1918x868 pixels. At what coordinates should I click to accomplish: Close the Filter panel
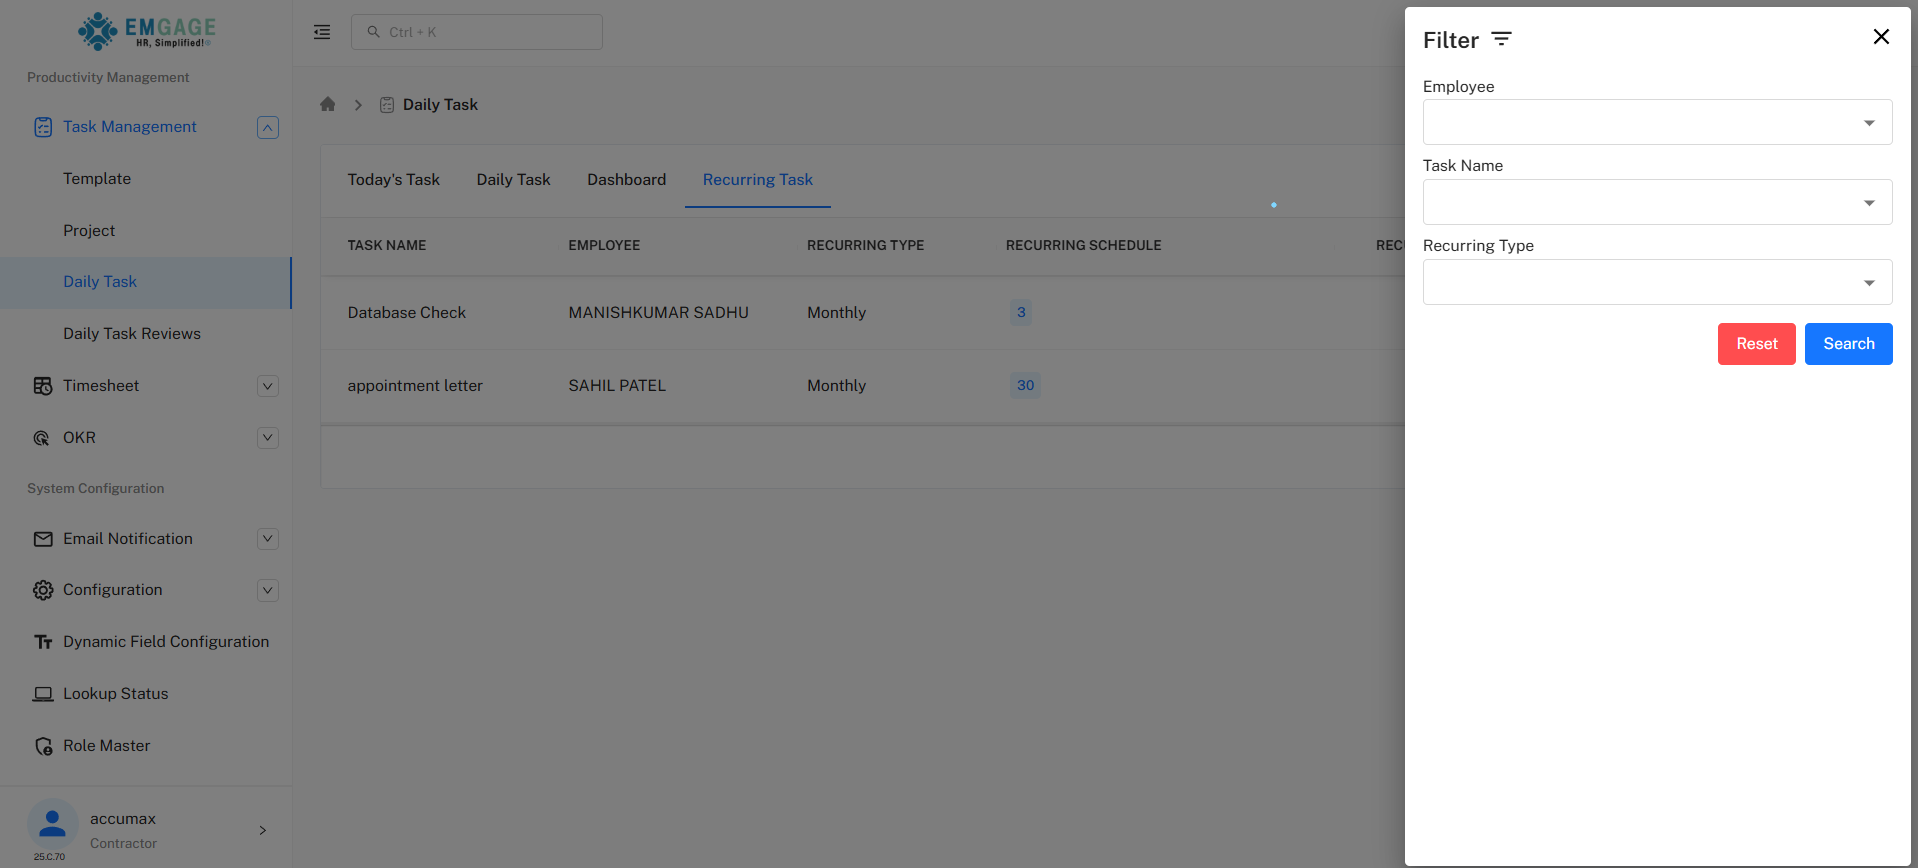tap(1880, 37)
